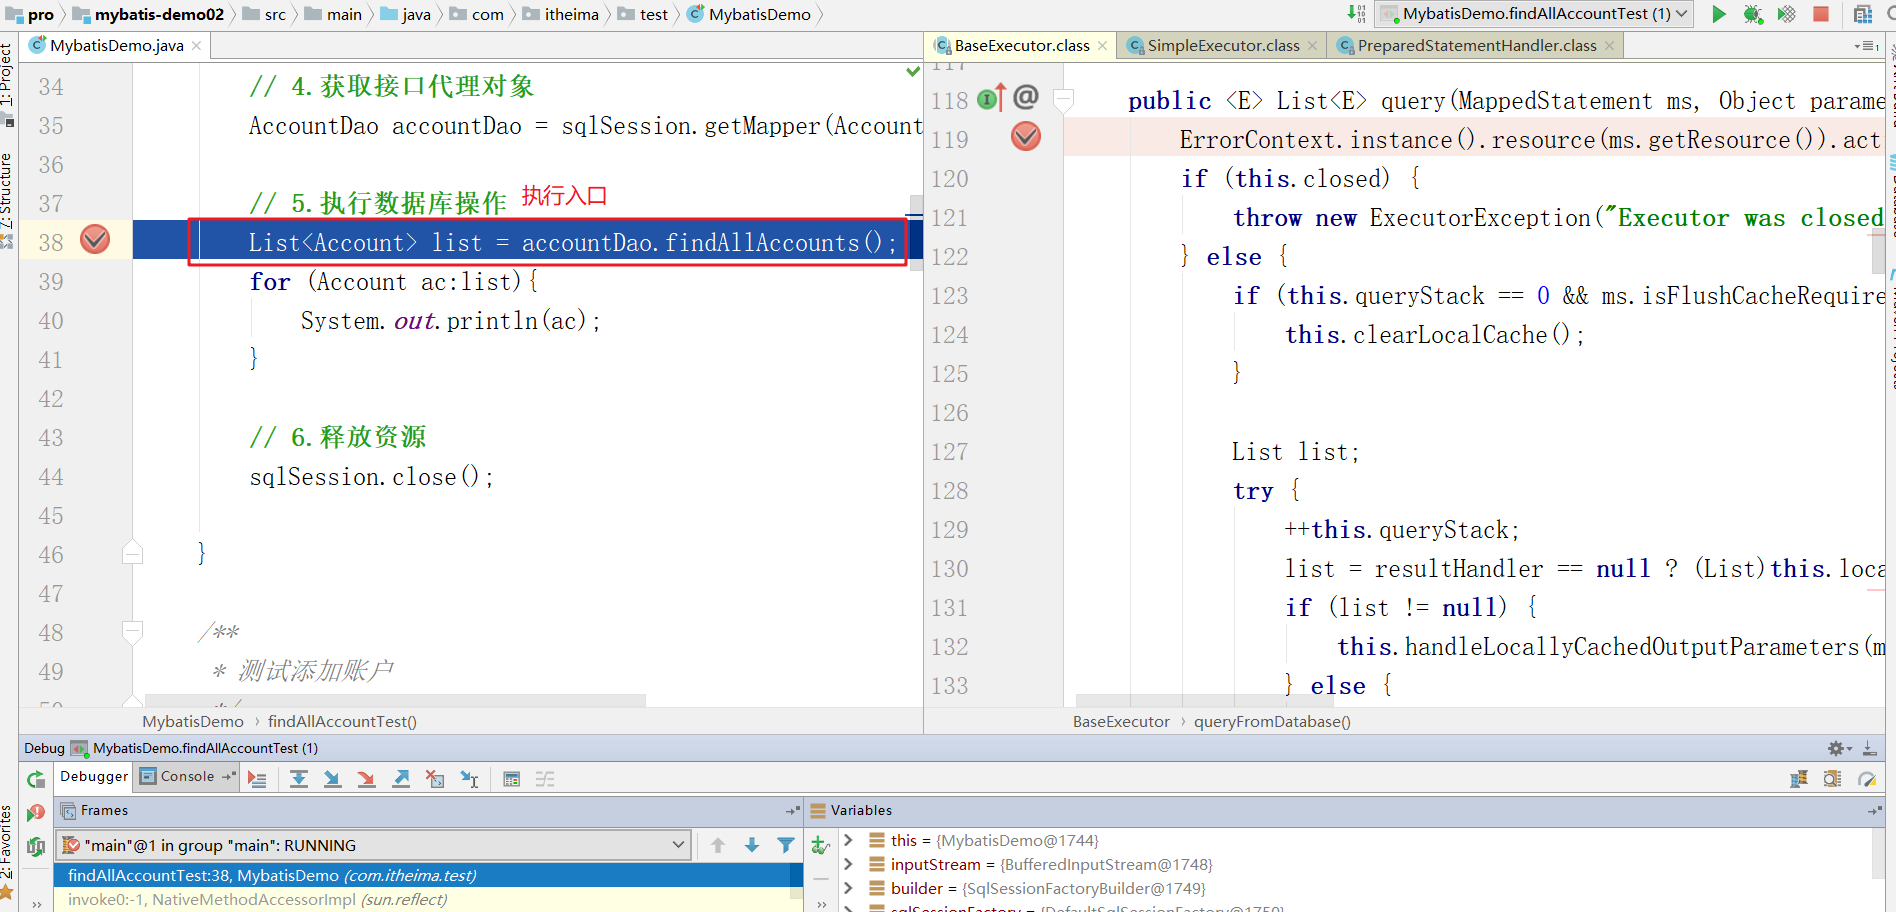Collapse the query method fold at line 118
The width and height of the screenshot is (1896, 912).
point(1064,99)
